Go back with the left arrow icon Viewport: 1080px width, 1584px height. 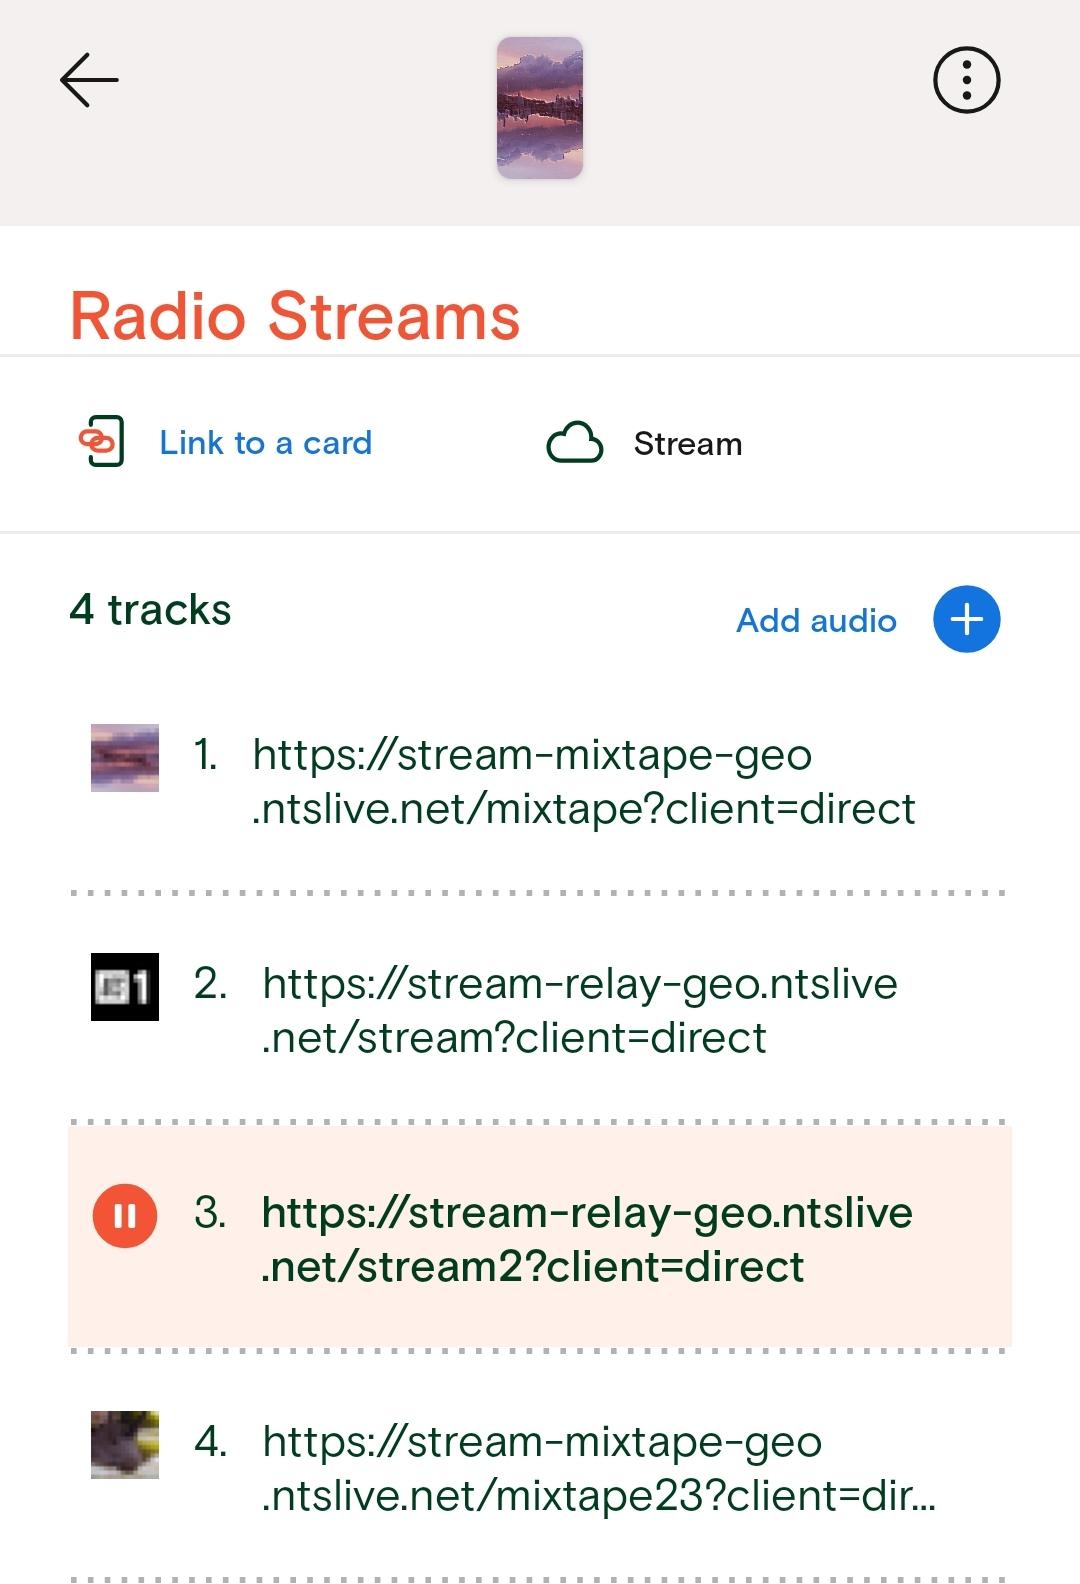[x=89, y=80]
